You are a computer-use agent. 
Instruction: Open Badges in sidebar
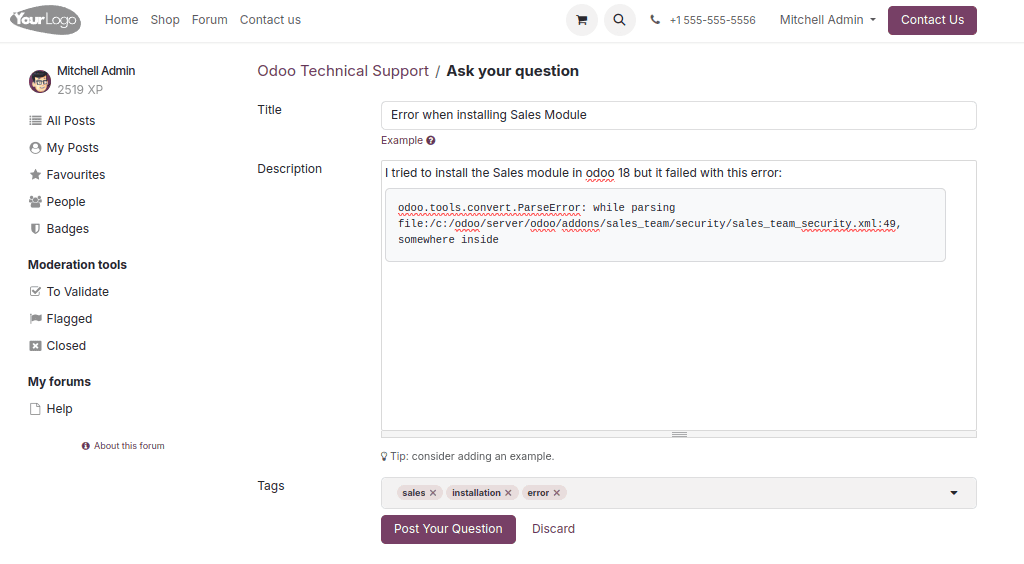pos(68,228)
